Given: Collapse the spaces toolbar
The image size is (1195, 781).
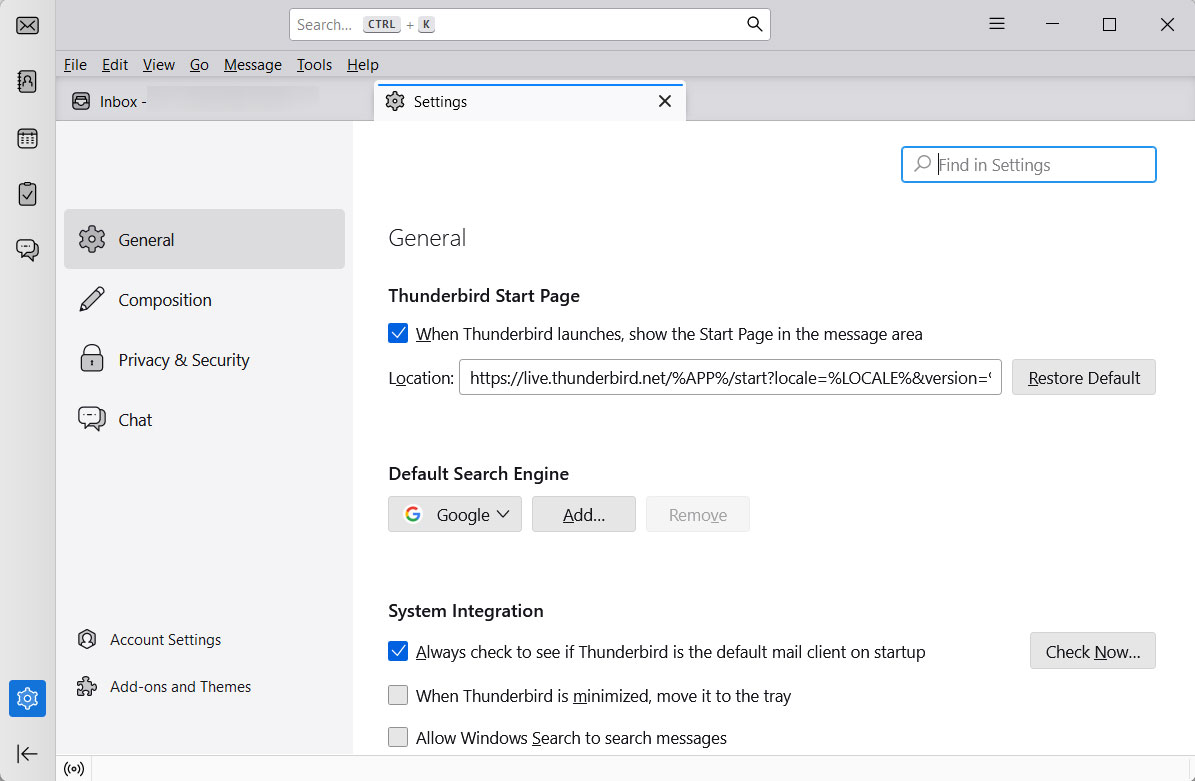Looking at the screenshot, I should tap(28, 753).
